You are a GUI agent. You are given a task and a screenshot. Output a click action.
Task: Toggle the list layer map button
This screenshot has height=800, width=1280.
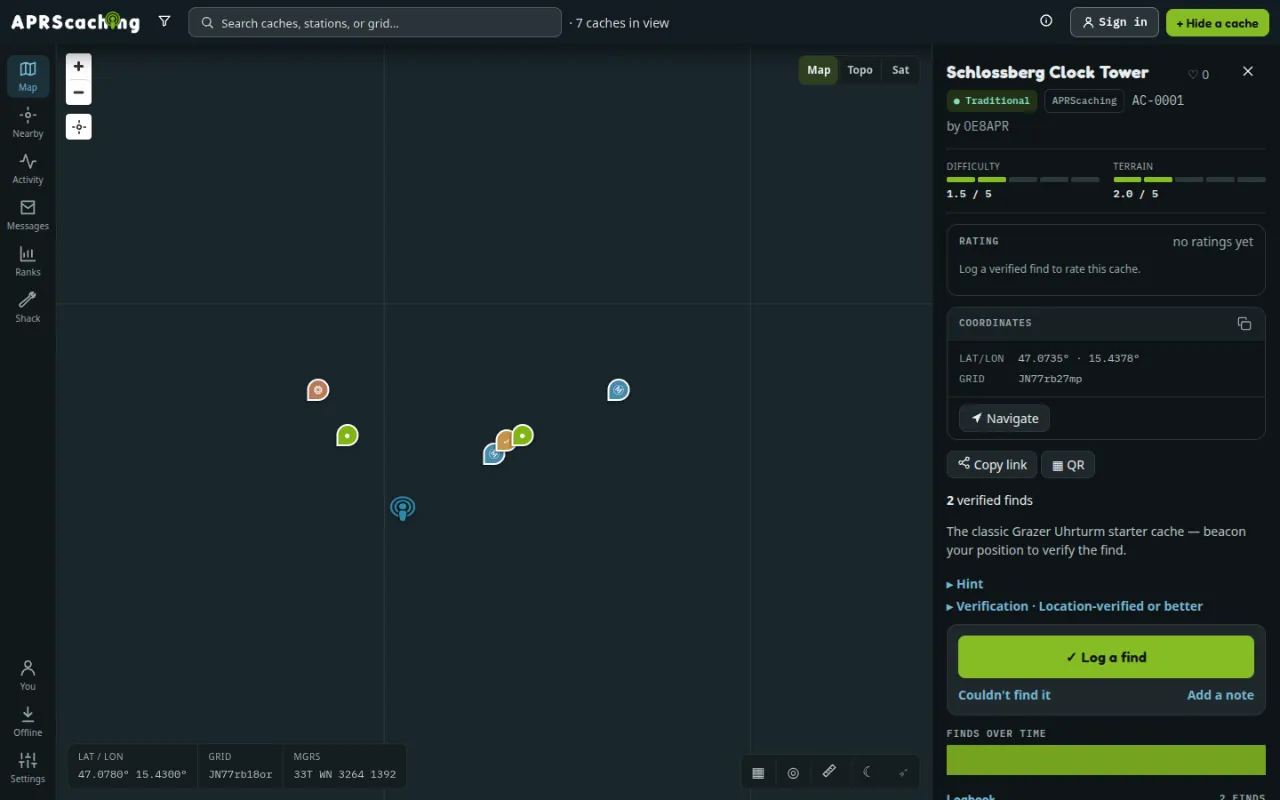(758, 772)
